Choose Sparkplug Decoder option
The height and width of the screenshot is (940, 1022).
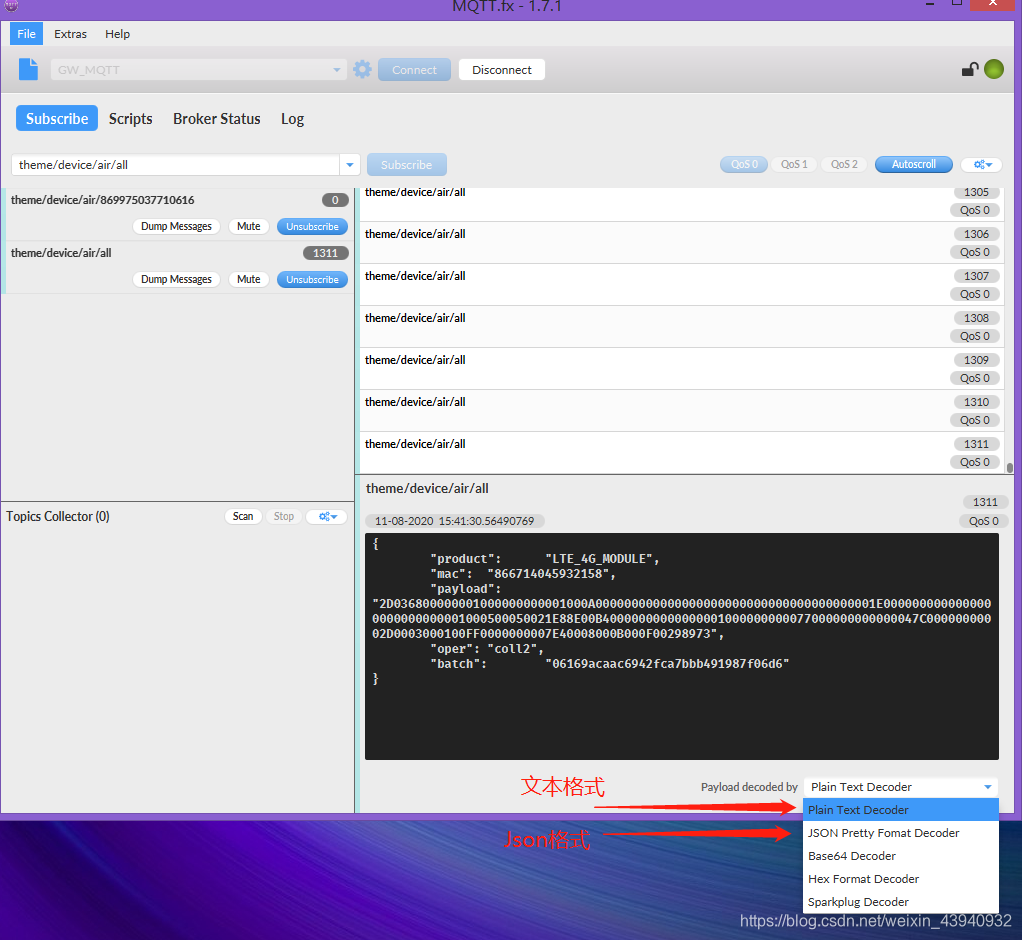(x=901, y=902)
